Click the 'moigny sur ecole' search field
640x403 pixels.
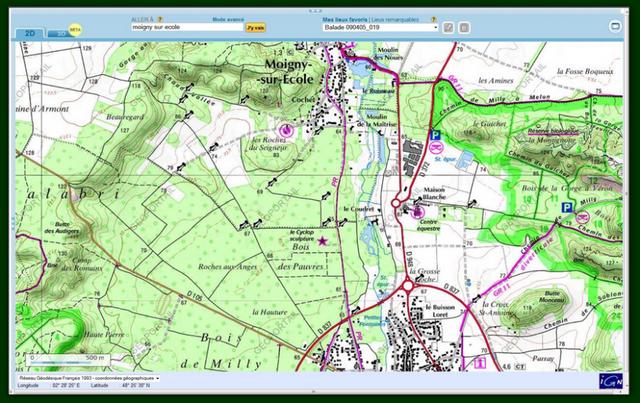(x=187, y=27)
